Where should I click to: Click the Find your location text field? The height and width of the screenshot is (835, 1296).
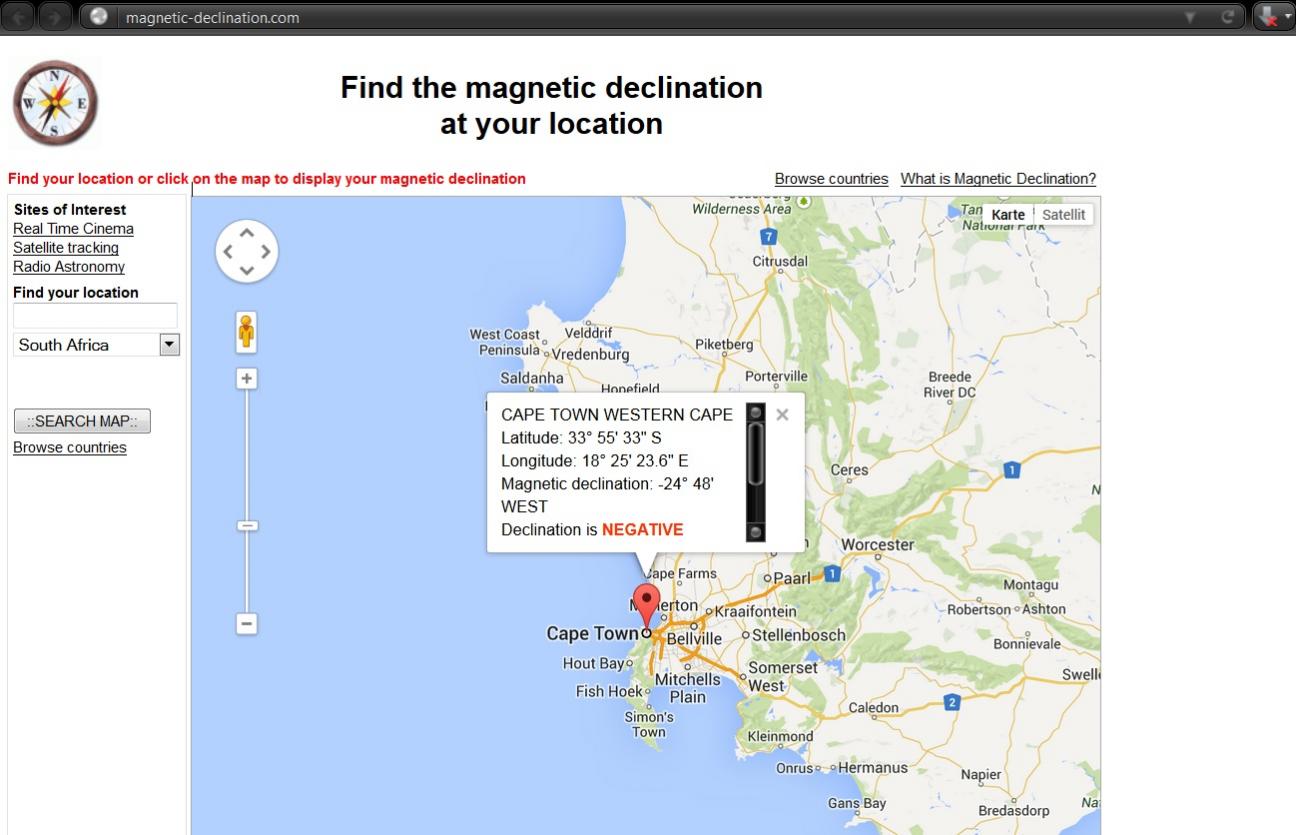click(x=95, y=315)
